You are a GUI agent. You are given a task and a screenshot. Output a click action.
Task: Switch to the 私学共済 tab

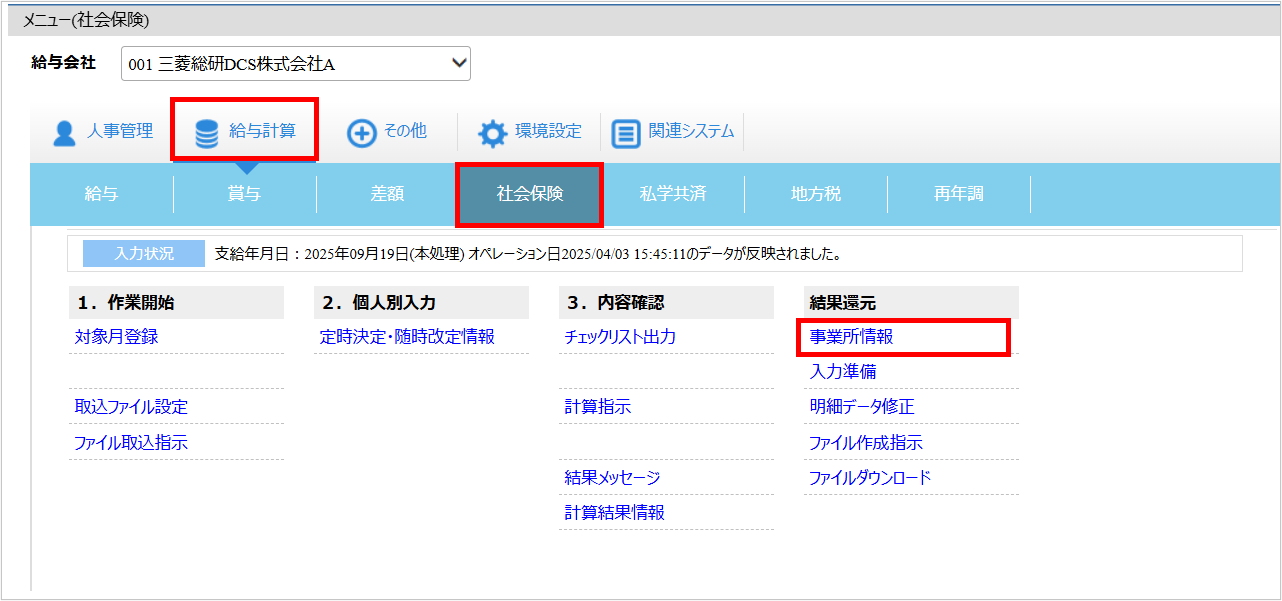pos(673,194)
